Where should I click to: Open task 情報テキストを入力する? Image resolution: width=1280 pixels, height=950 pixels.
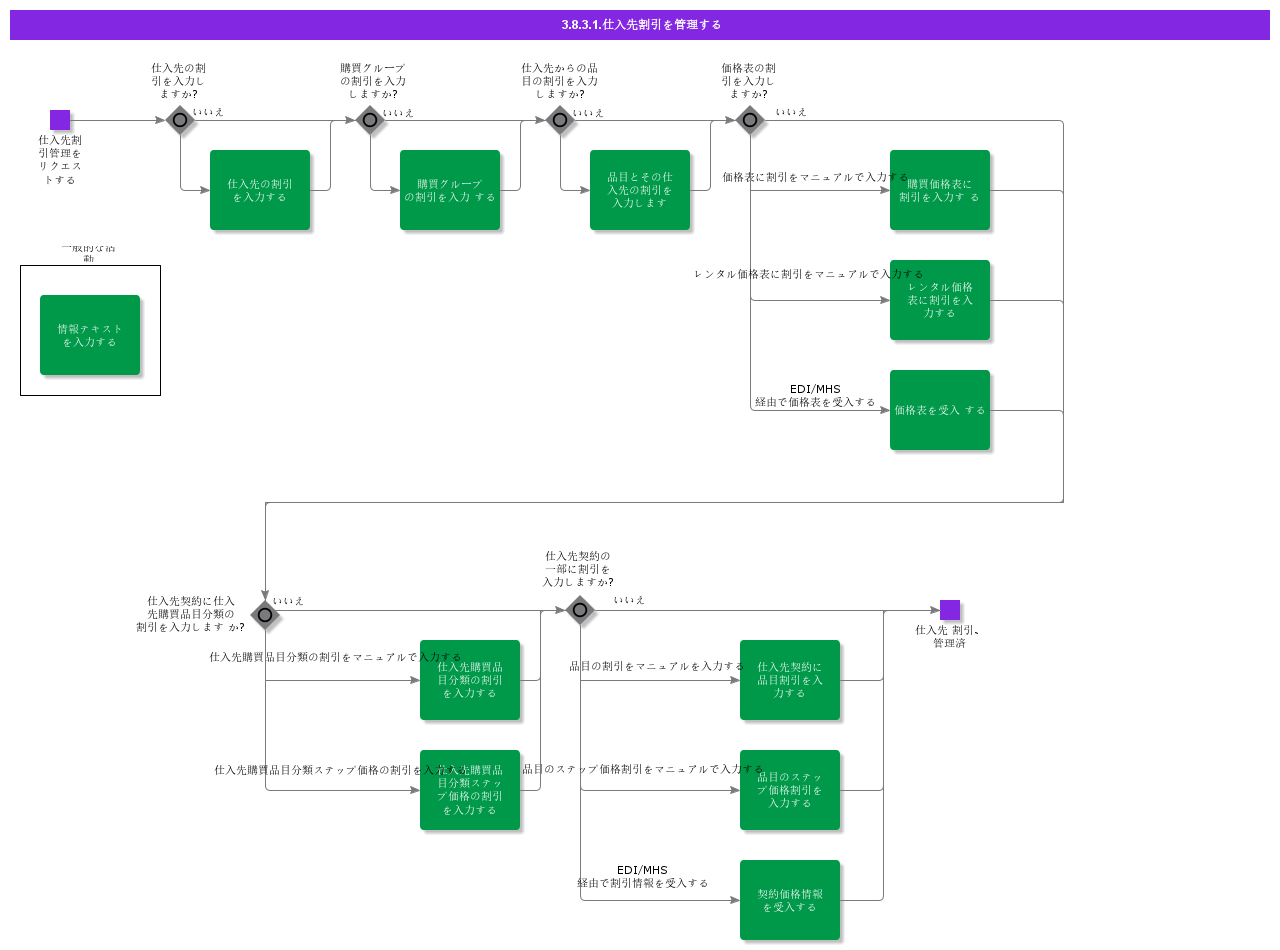tap(90, 335)
